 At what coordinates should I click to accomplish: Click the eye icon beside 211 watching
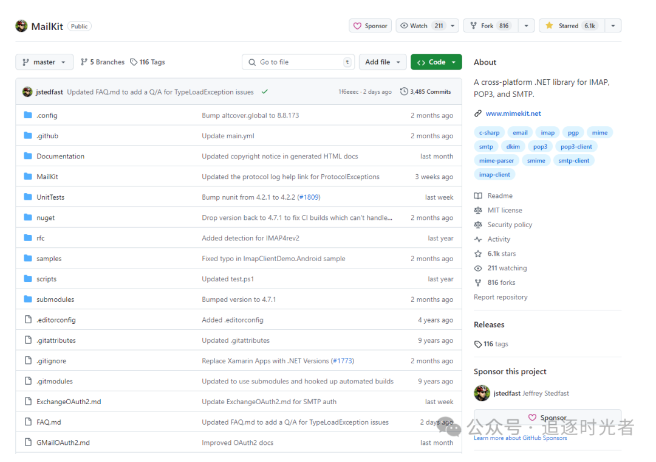(478, 268)
